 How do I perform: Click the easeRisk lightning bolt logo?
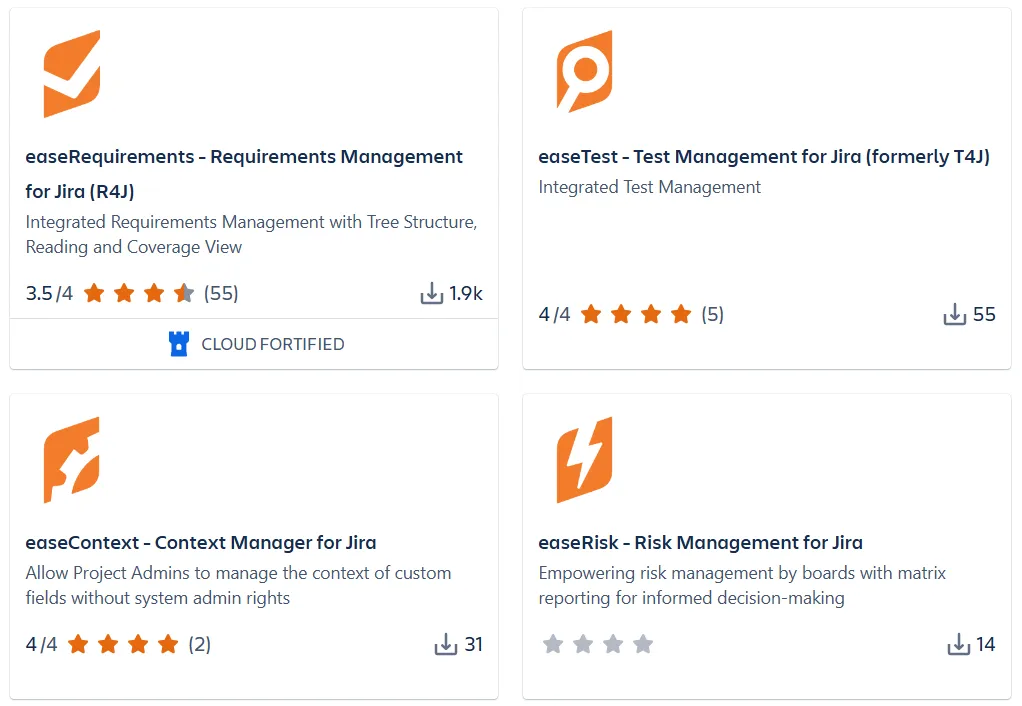tap(584, 458)
